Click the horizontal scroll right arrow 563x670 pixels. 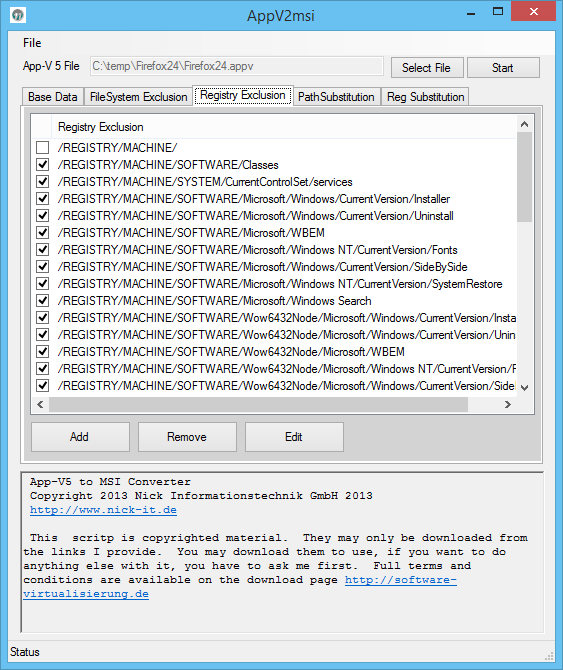click(507, 404)
